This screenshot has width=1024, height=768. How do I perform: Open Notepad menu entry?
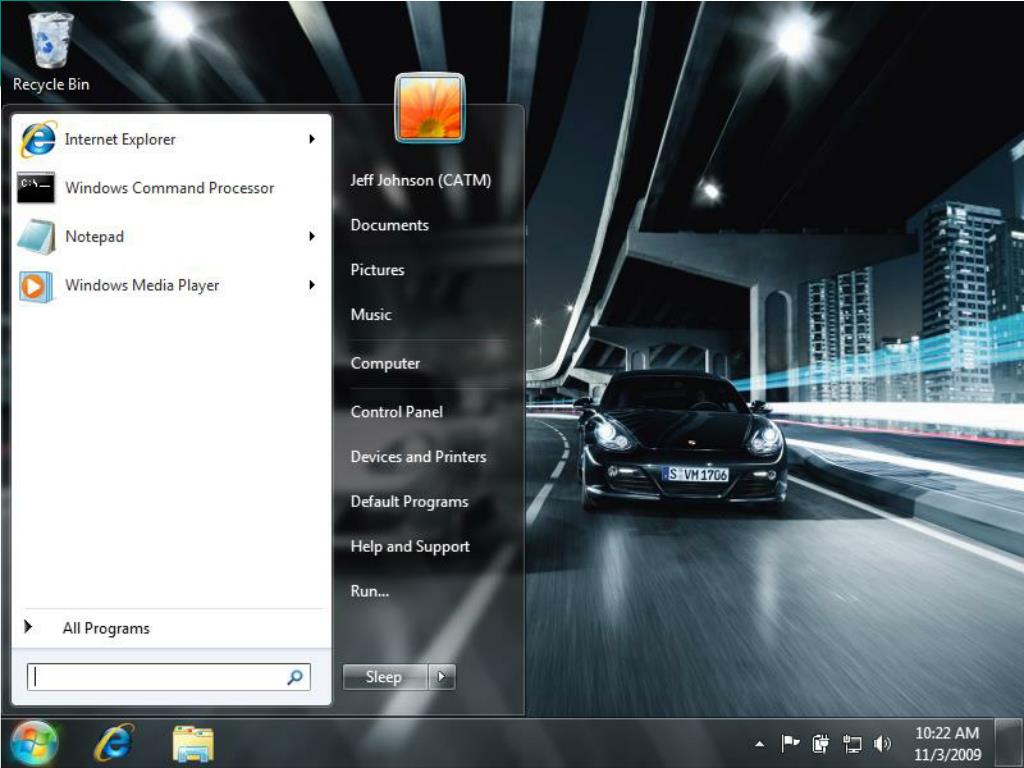pyautogui.click(x=171, y=236)
